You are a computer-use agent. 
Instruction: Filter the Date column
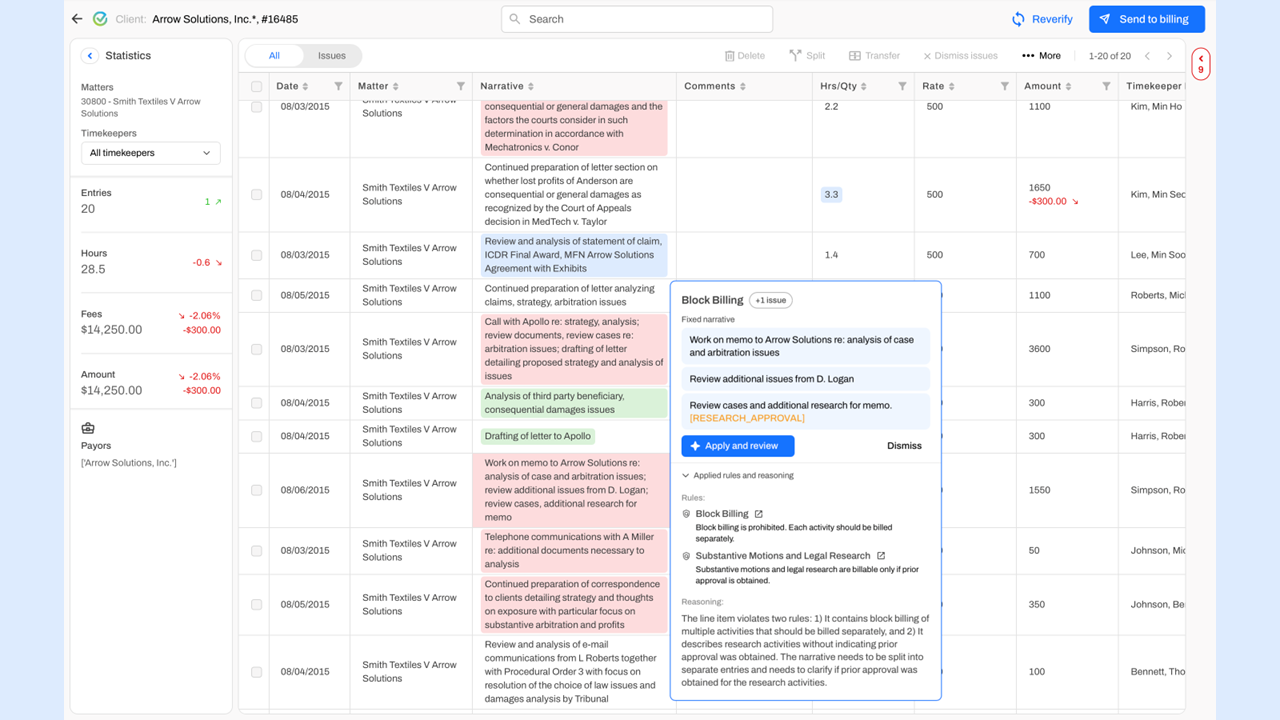[x=338, y=86]
